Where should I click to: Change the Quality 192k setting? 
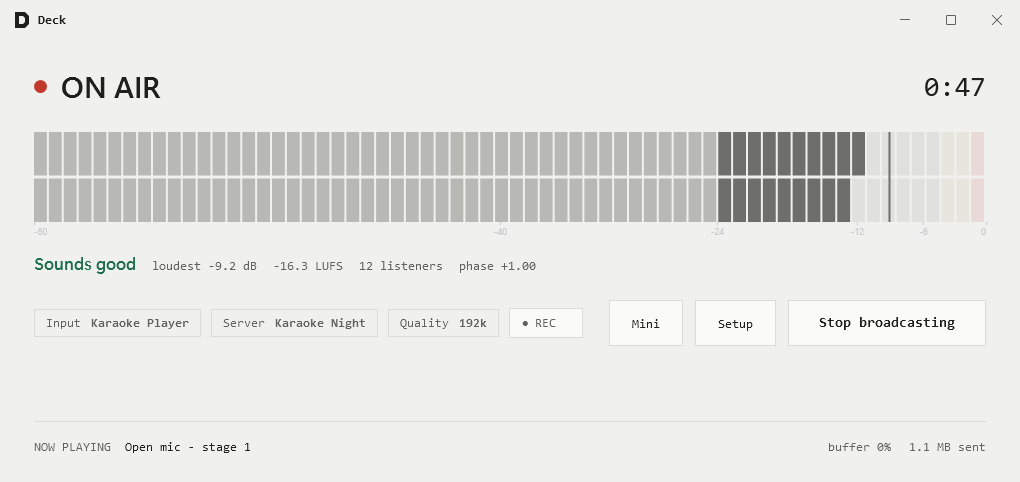(443, 323)
